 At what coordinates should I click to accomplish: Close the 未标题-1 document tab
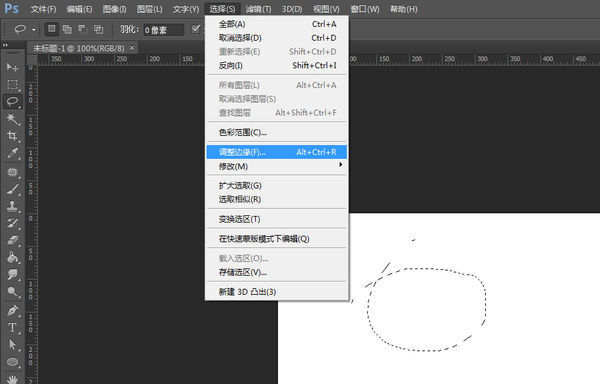pos(132,48)
